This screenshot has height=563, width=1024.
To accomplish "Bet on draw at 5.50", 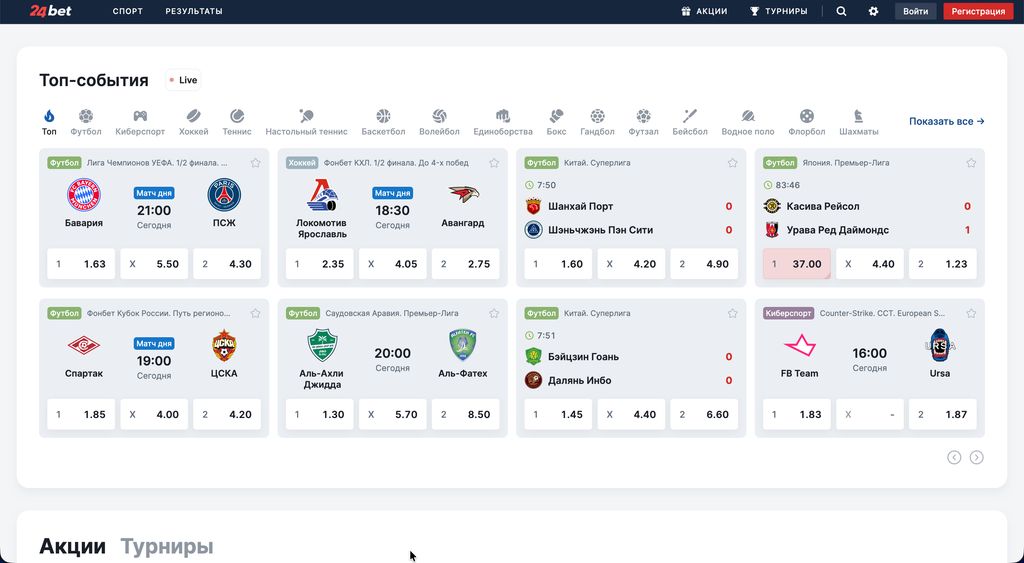I will 154,264.
